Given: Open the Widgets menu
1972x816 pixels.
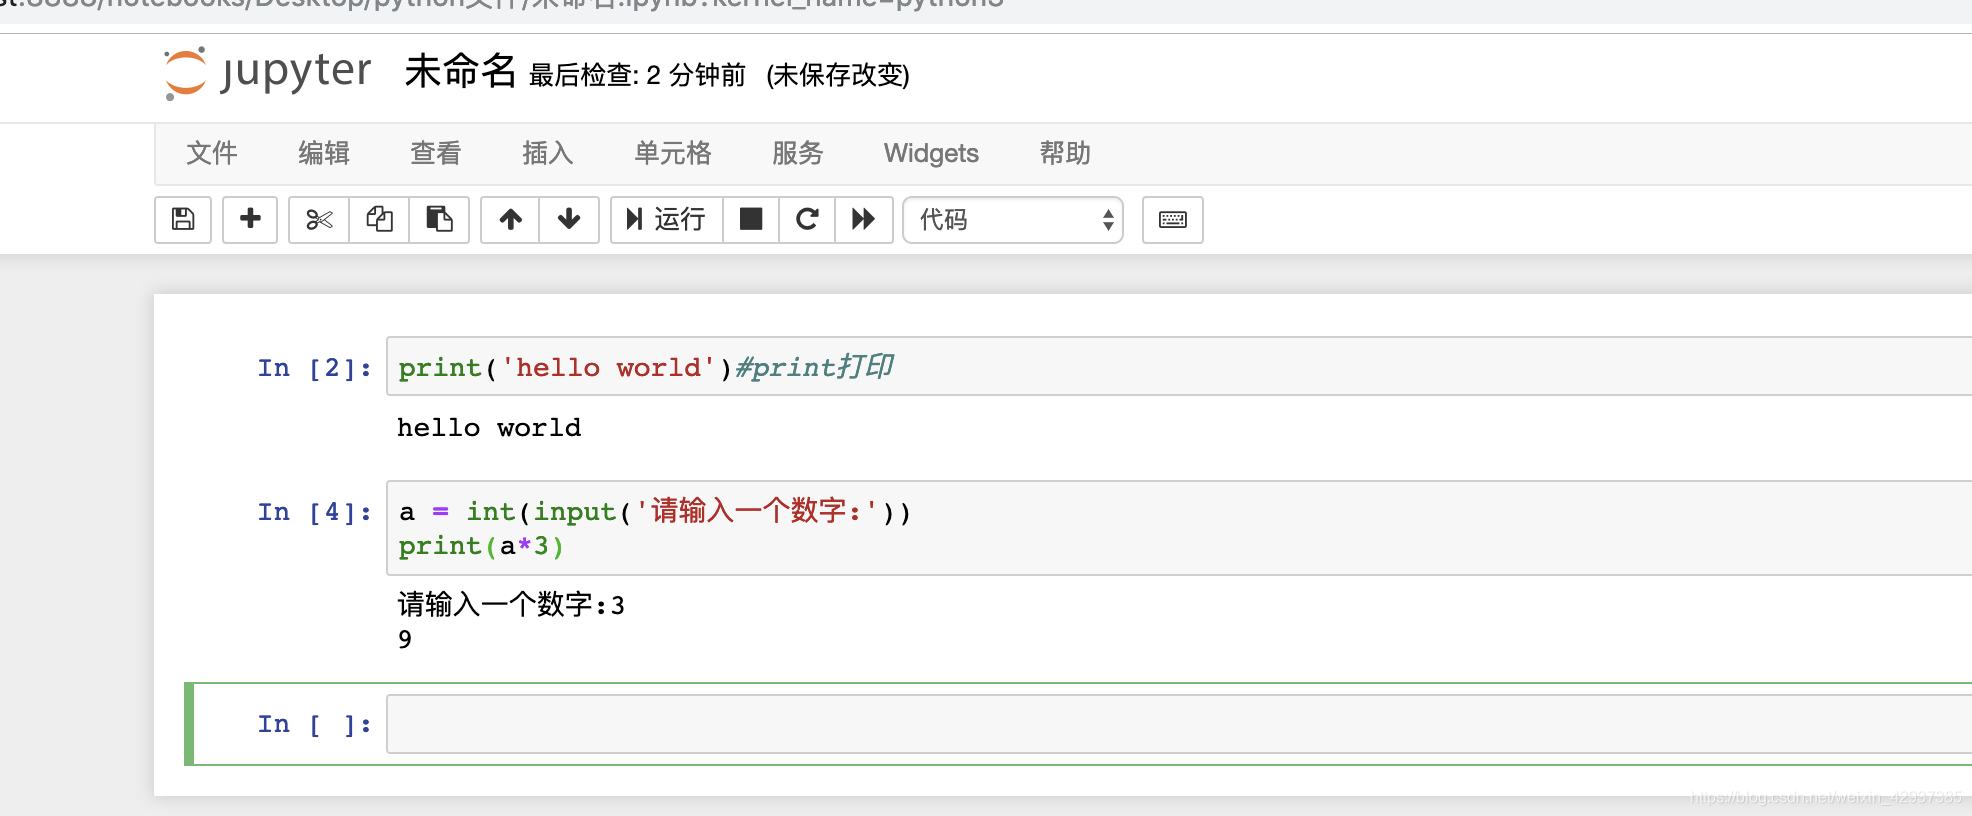Looking at the screenshot, I should coord(931,153).
